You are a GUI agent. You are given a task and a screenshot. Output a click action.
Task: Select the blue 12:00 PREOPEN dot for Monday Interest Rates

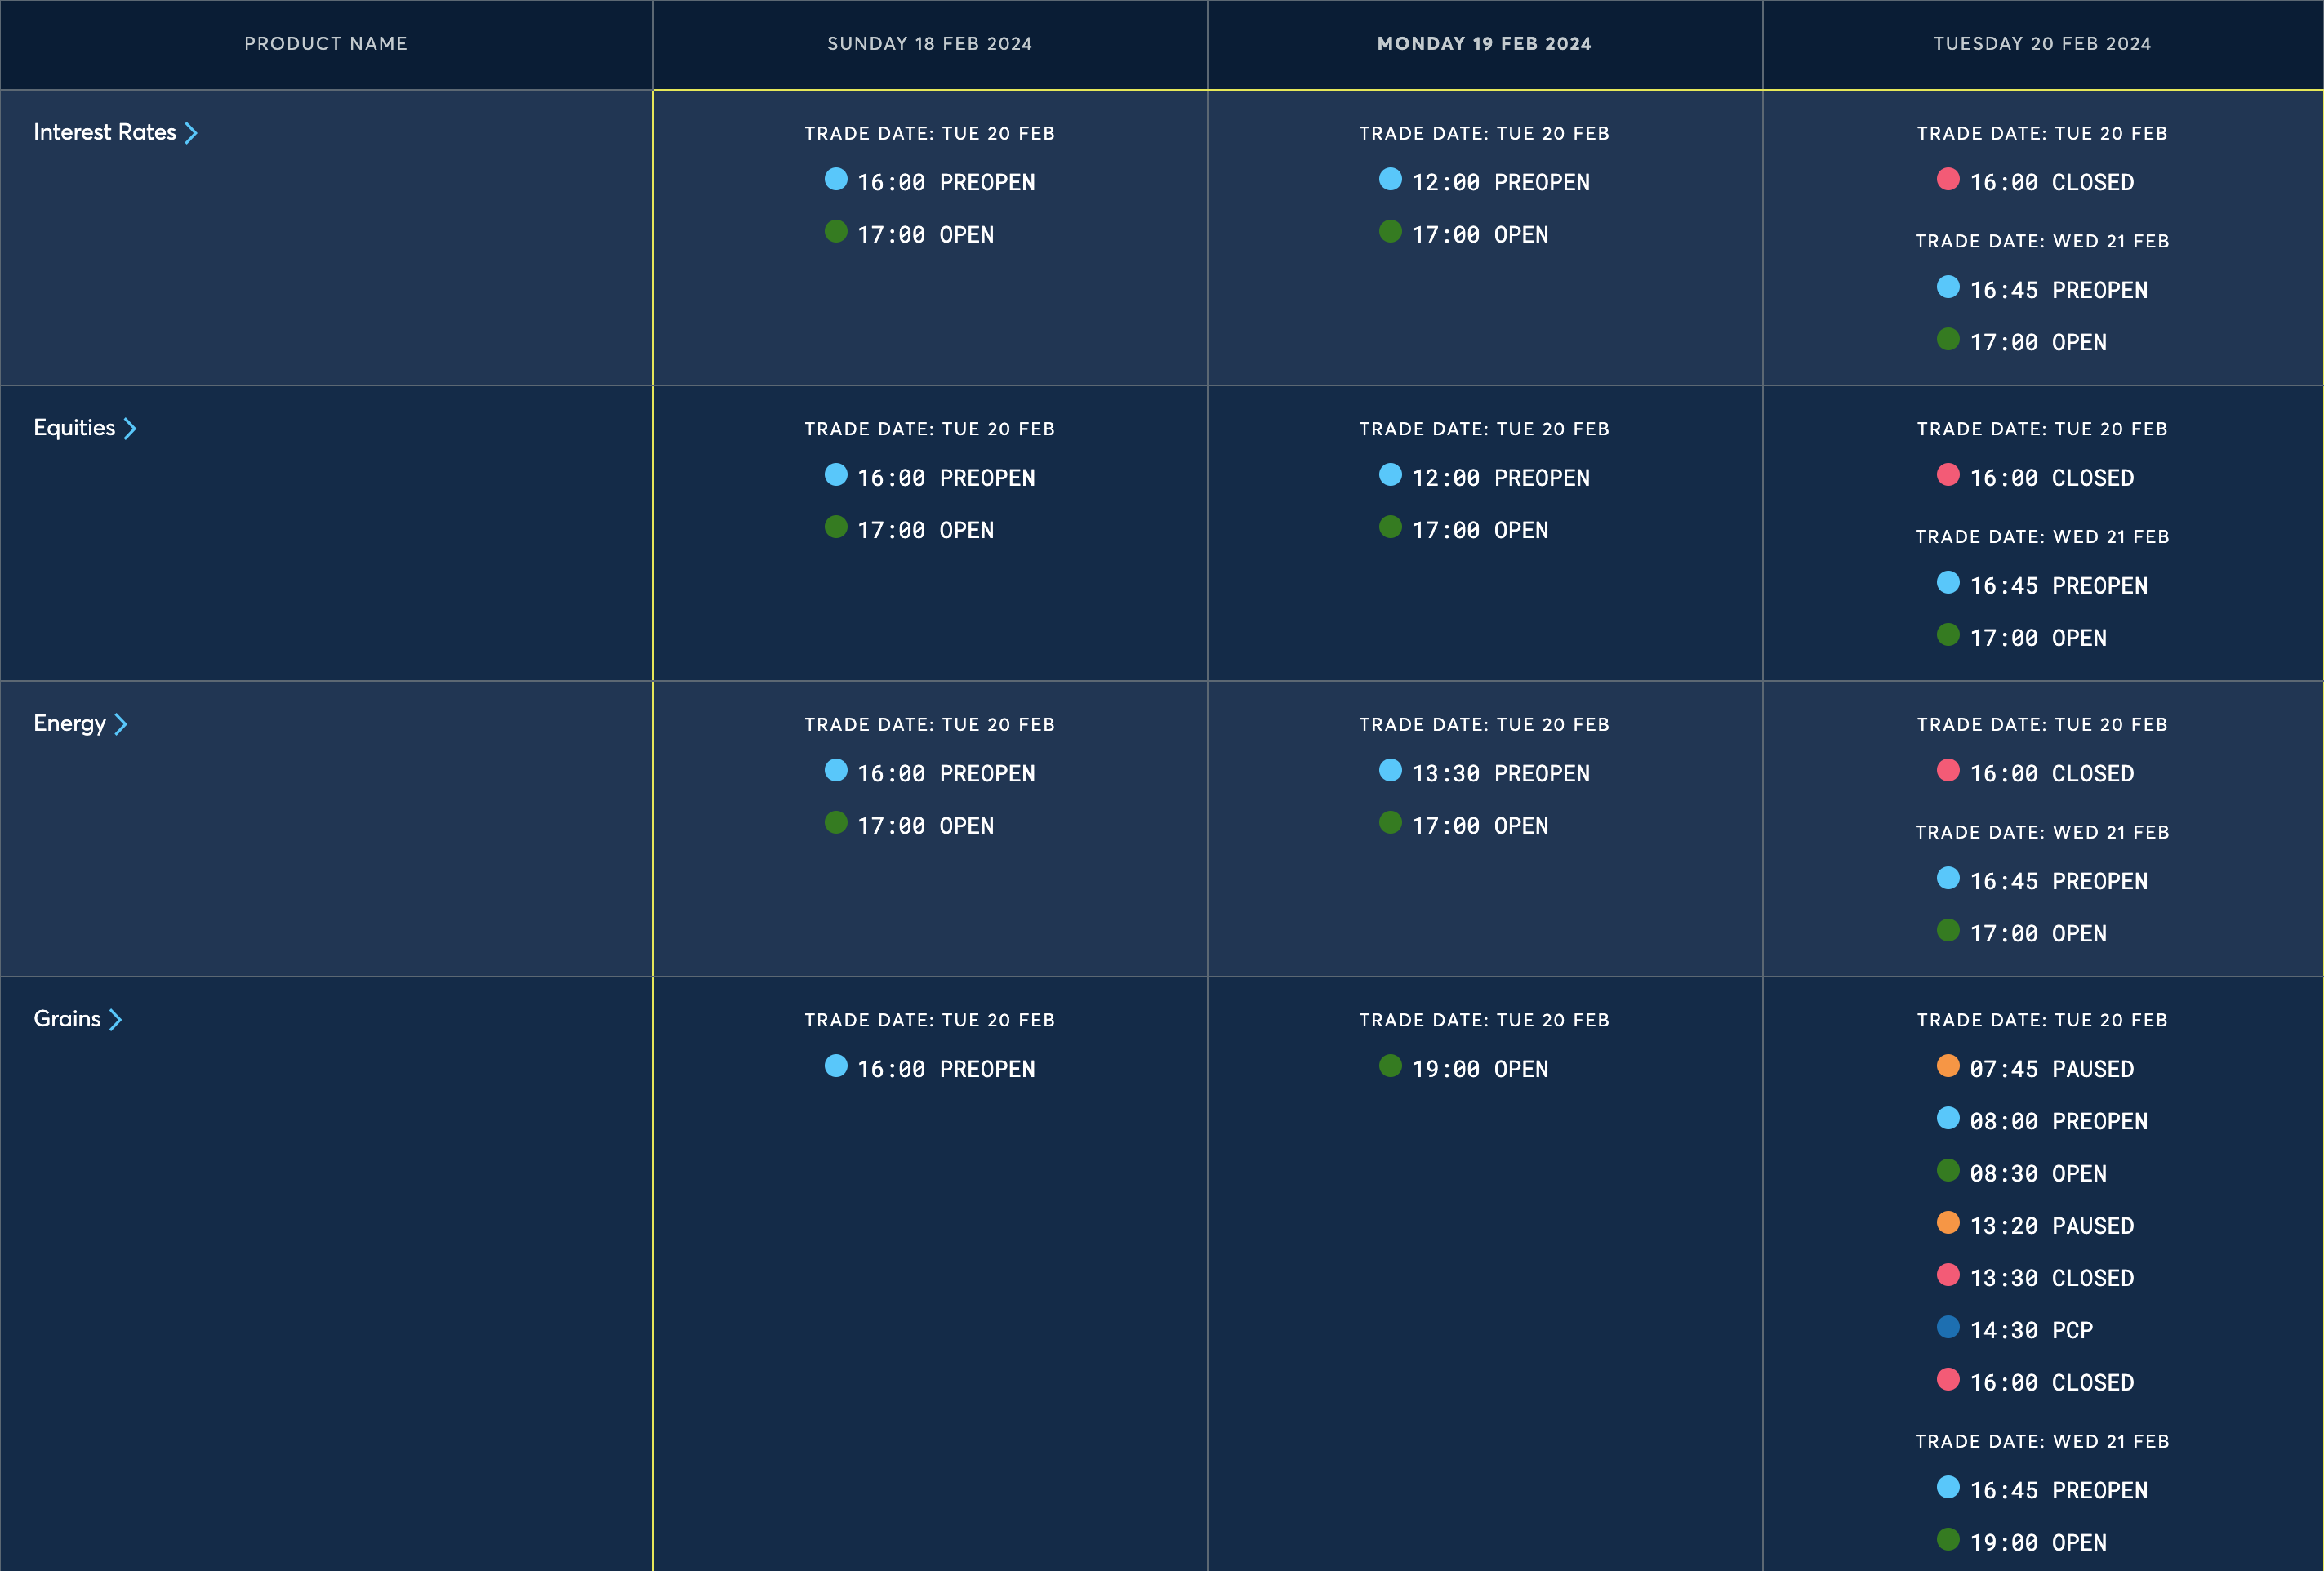[1390, 180]
